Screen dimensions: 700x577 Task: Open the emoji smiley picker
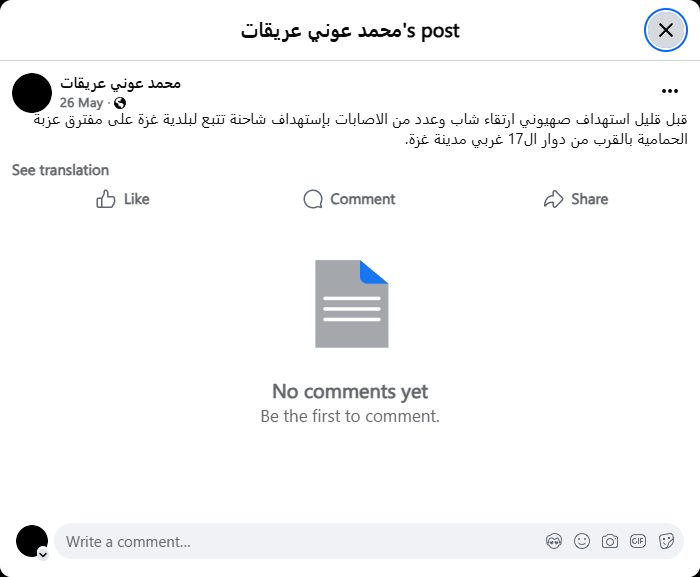tap(582, 541)
